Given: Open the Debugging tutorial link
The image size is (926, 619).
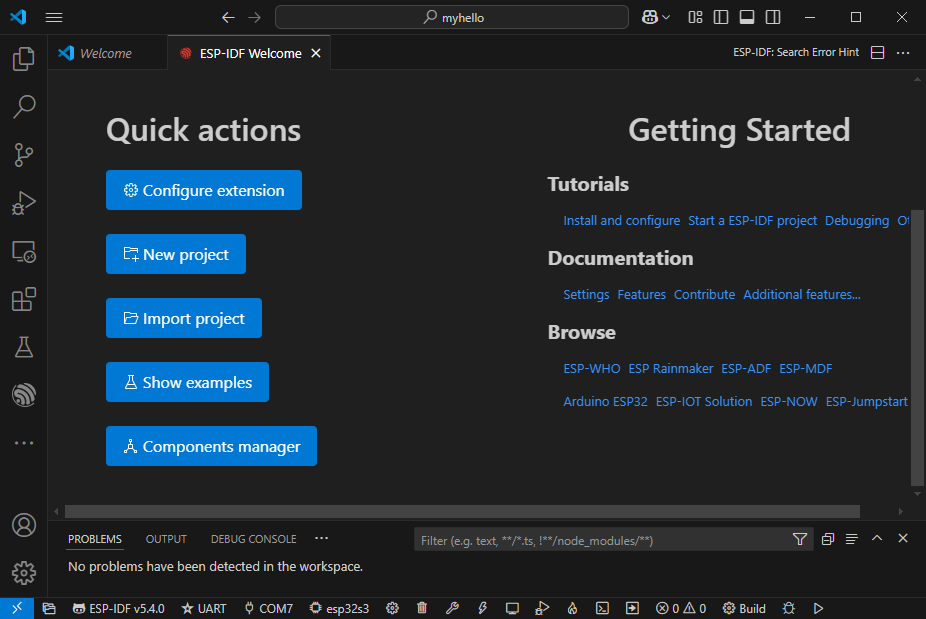Looking at the screenshot, I should [857, 220].
